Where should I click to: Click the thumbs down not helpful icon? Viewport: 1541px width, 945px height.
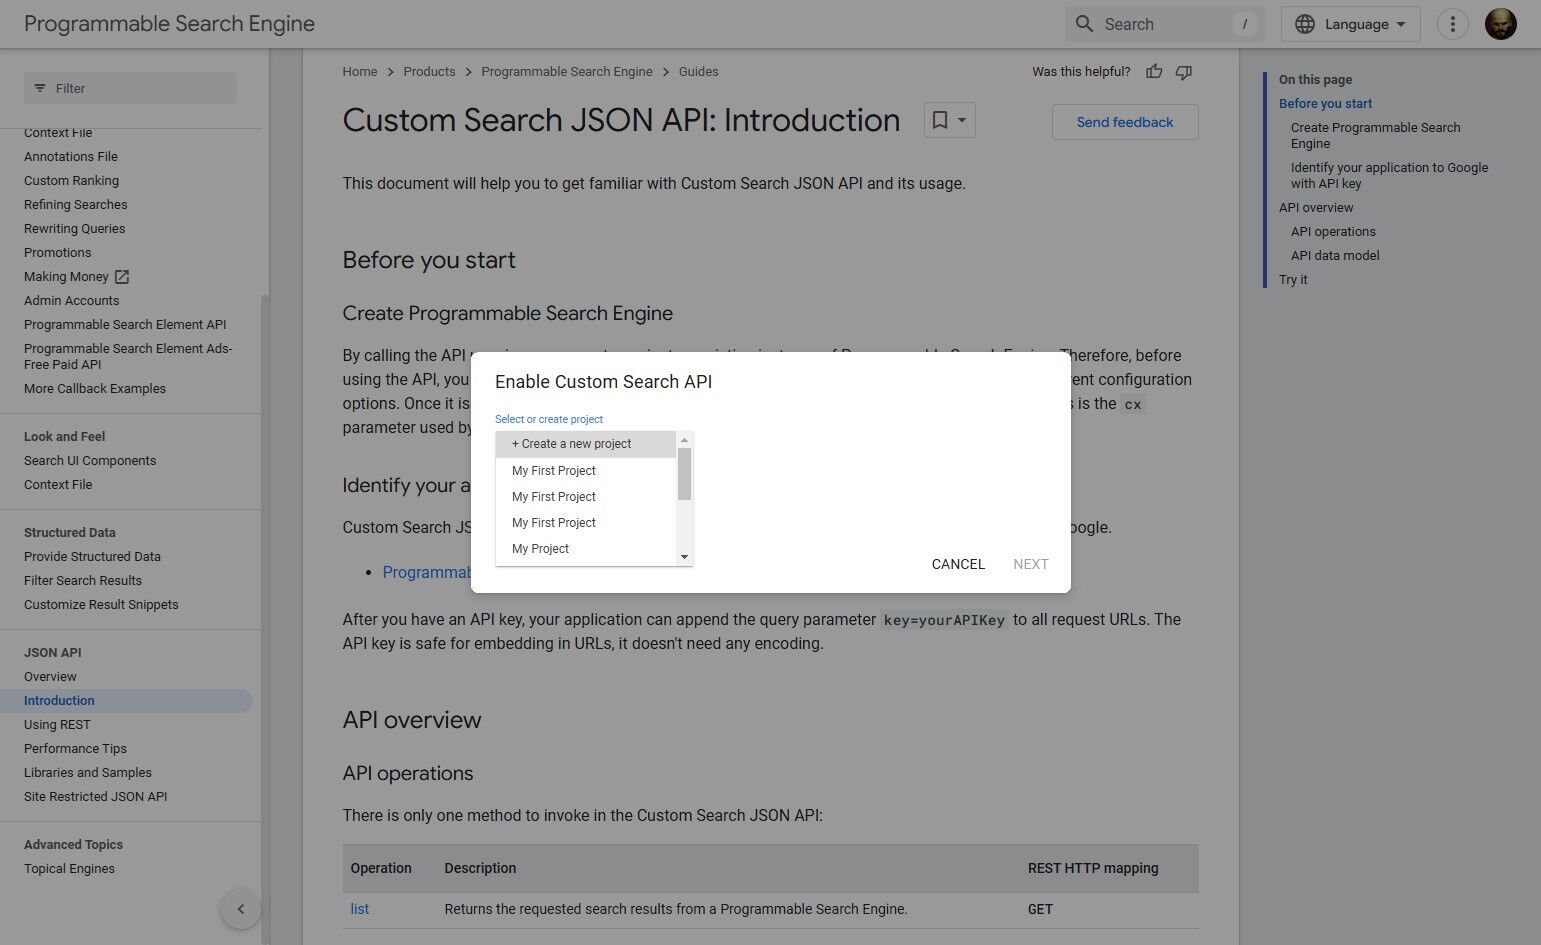(1184, 72)
